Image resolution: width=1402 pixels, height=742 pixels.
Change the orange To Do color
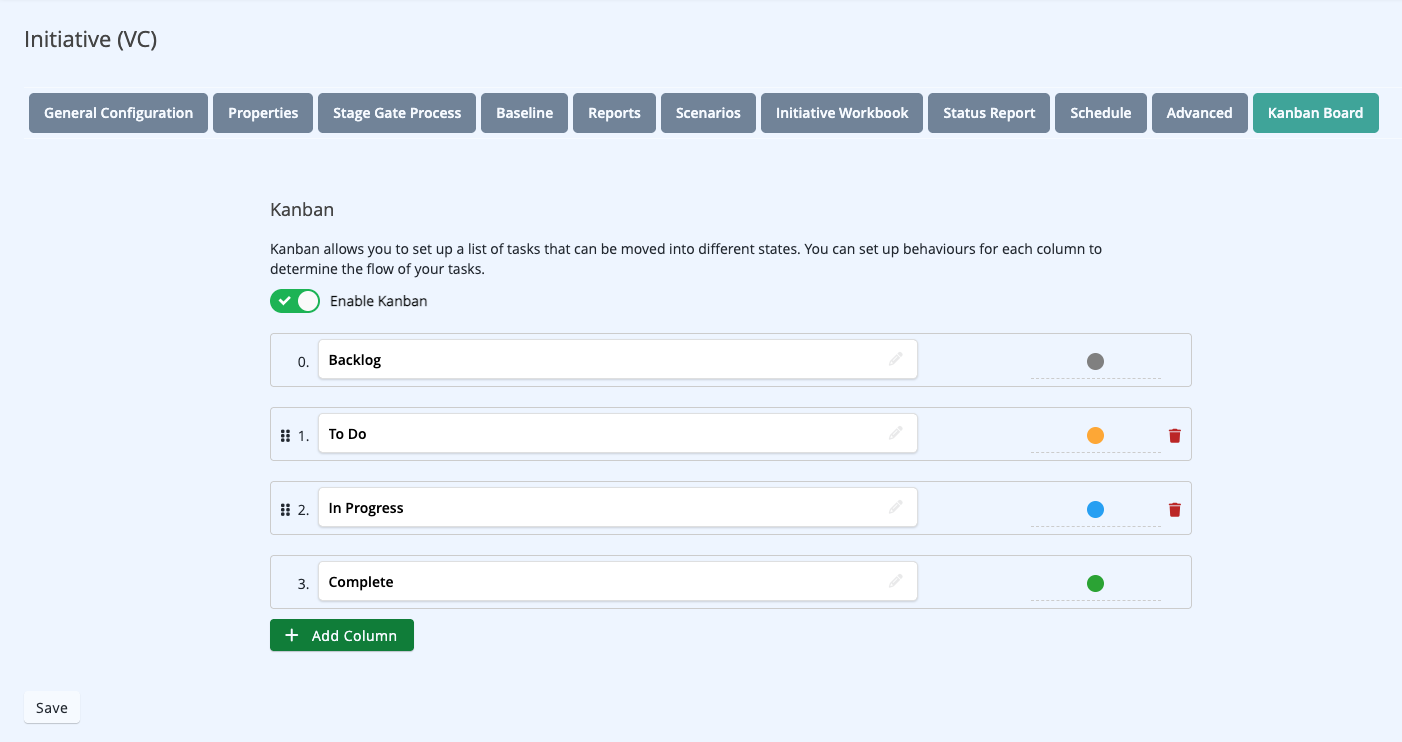(x=1095, y=436)
